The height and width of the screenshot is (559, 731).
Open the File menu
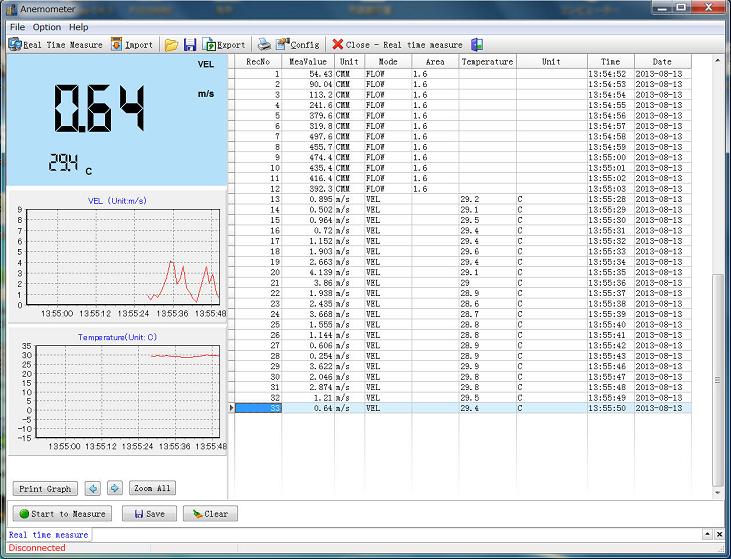(17, 27)
